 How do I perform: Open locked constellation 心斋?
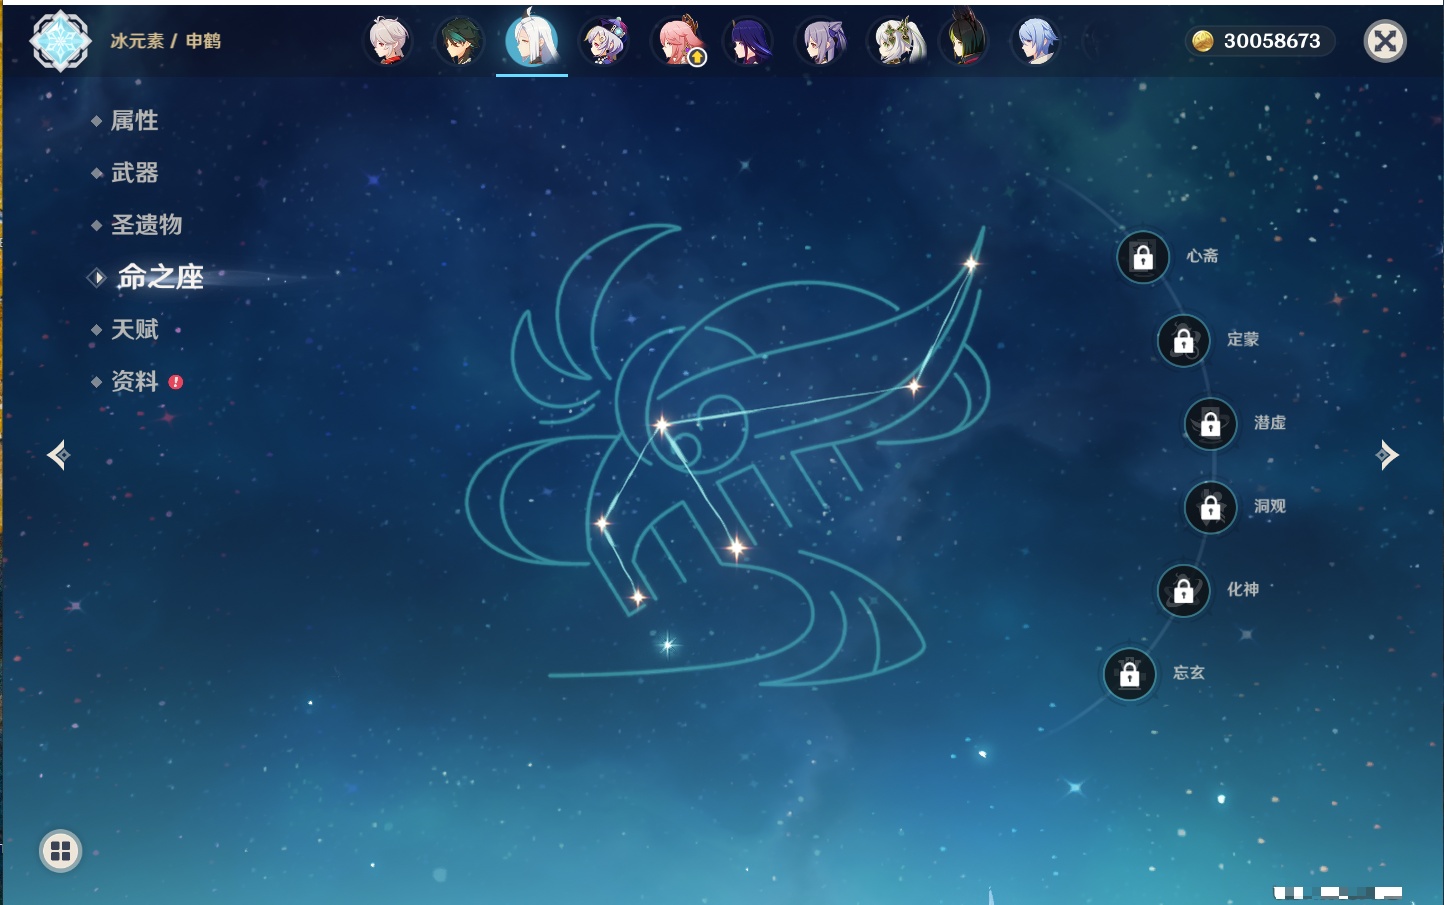coord(1143,257)
